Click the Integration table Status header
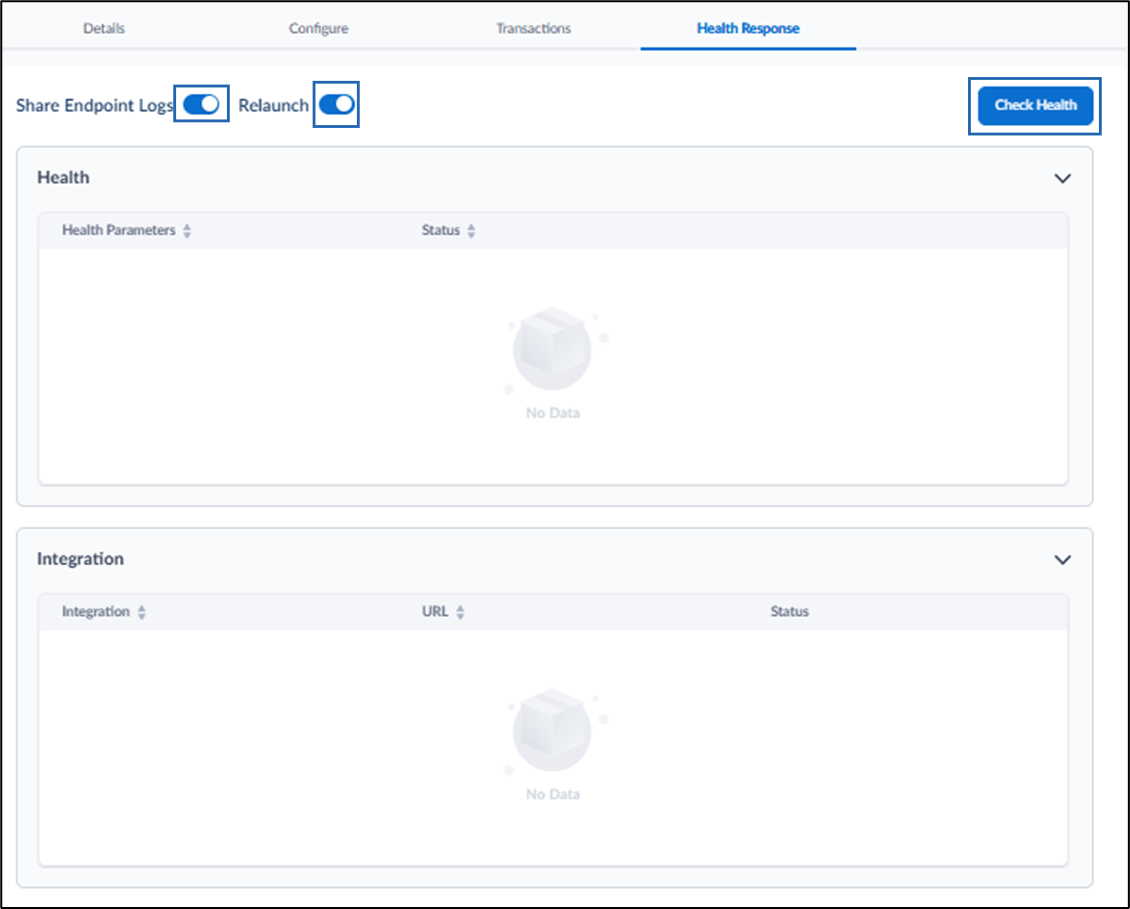This screenshot has height=909, width=1130. [x=789, y=611]
